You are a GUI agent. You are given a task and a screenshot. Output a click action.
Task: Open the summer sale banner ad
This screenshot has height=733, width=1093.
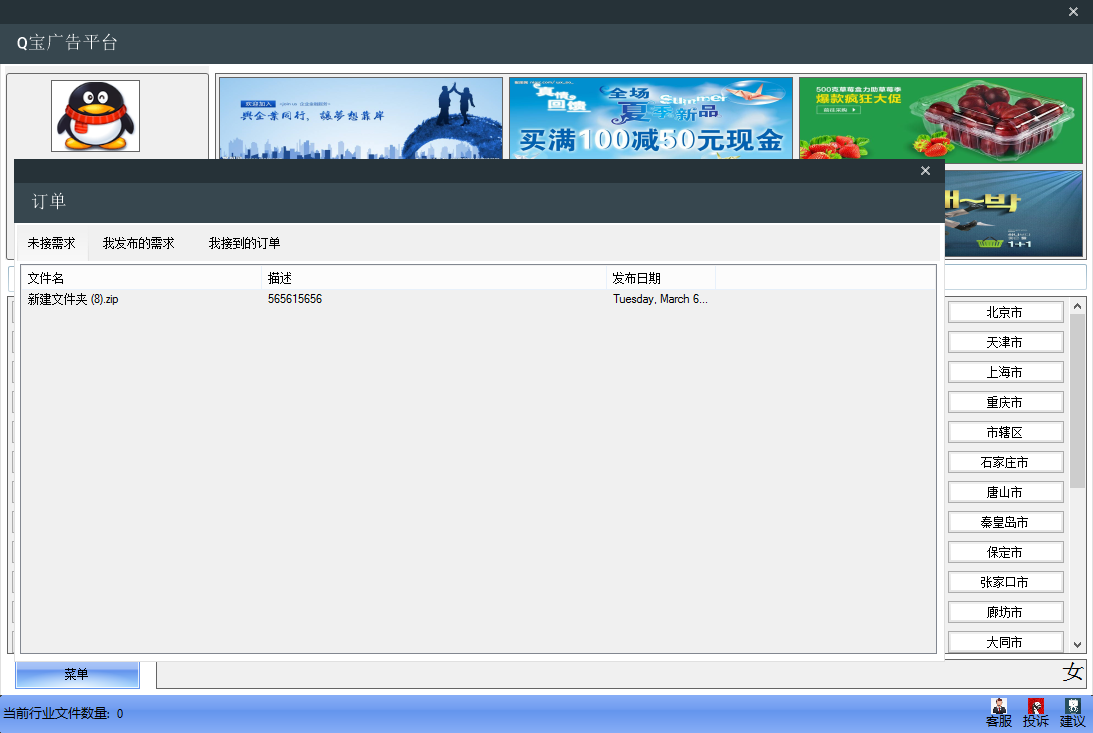pyautogui.click(x=650, y=118)
